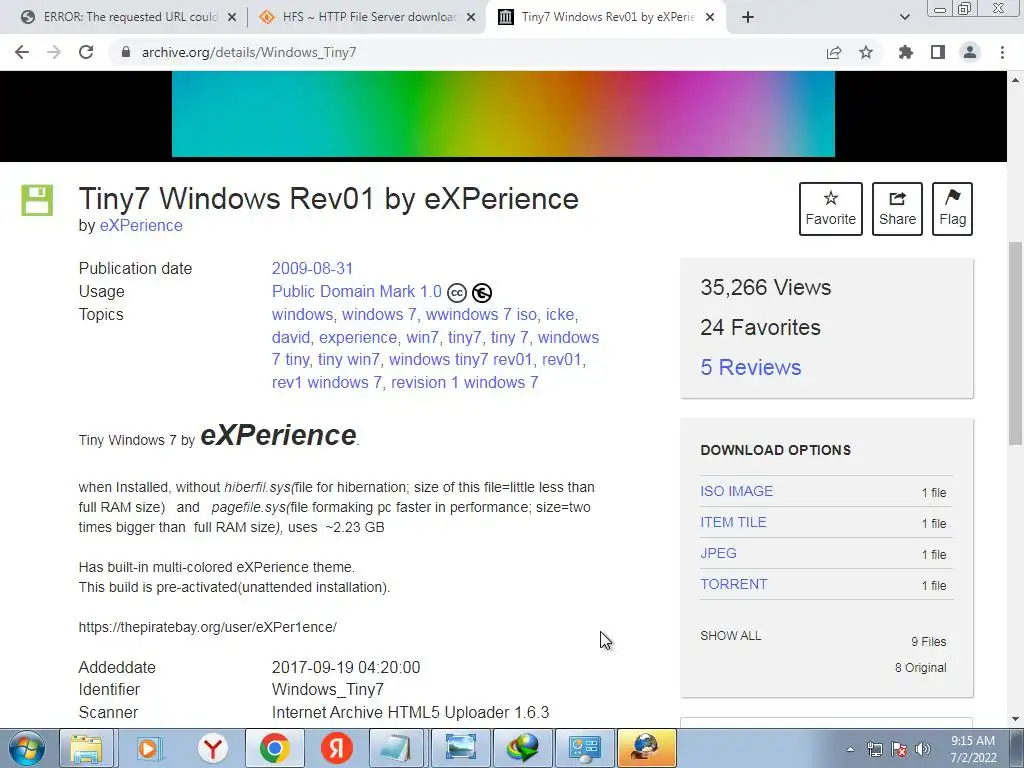Open the ITEM TILE download option
The height and width of the screenshot is (768, 1024).
point(733,522)
